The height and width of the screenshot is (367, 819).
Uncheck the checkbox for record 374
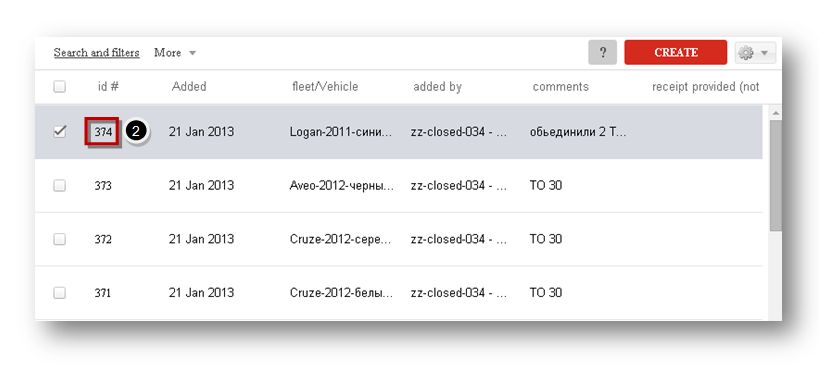(60, 132)
